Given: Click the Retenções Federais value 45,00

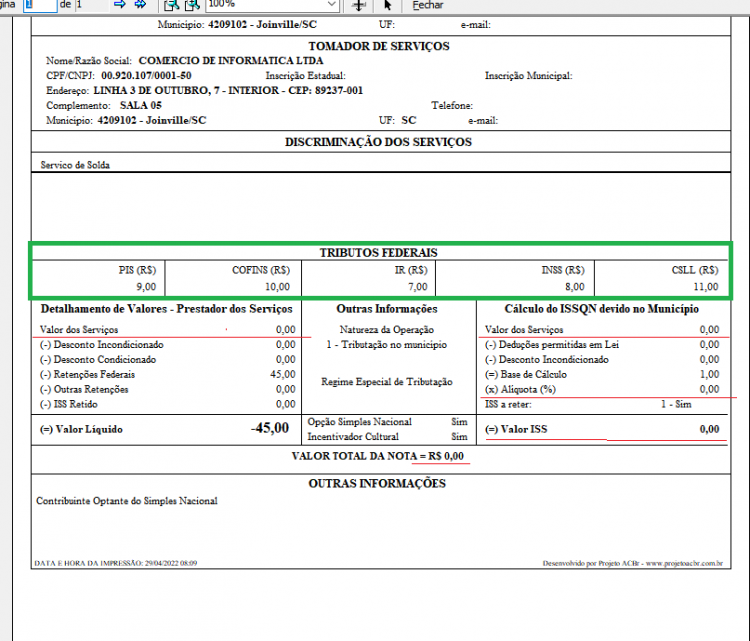Looking at the screenshot, I should pos(283,374).
